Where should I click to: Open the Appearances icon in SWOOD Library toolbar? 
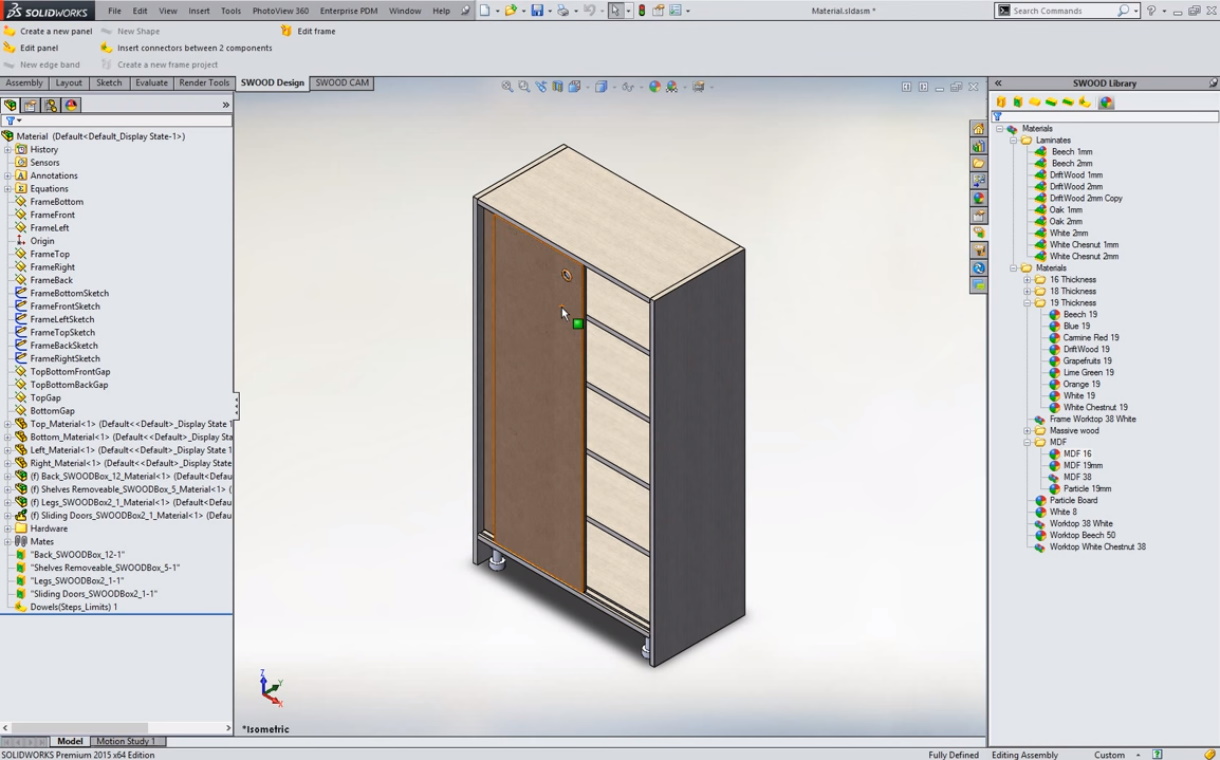tap(1106, 102)
